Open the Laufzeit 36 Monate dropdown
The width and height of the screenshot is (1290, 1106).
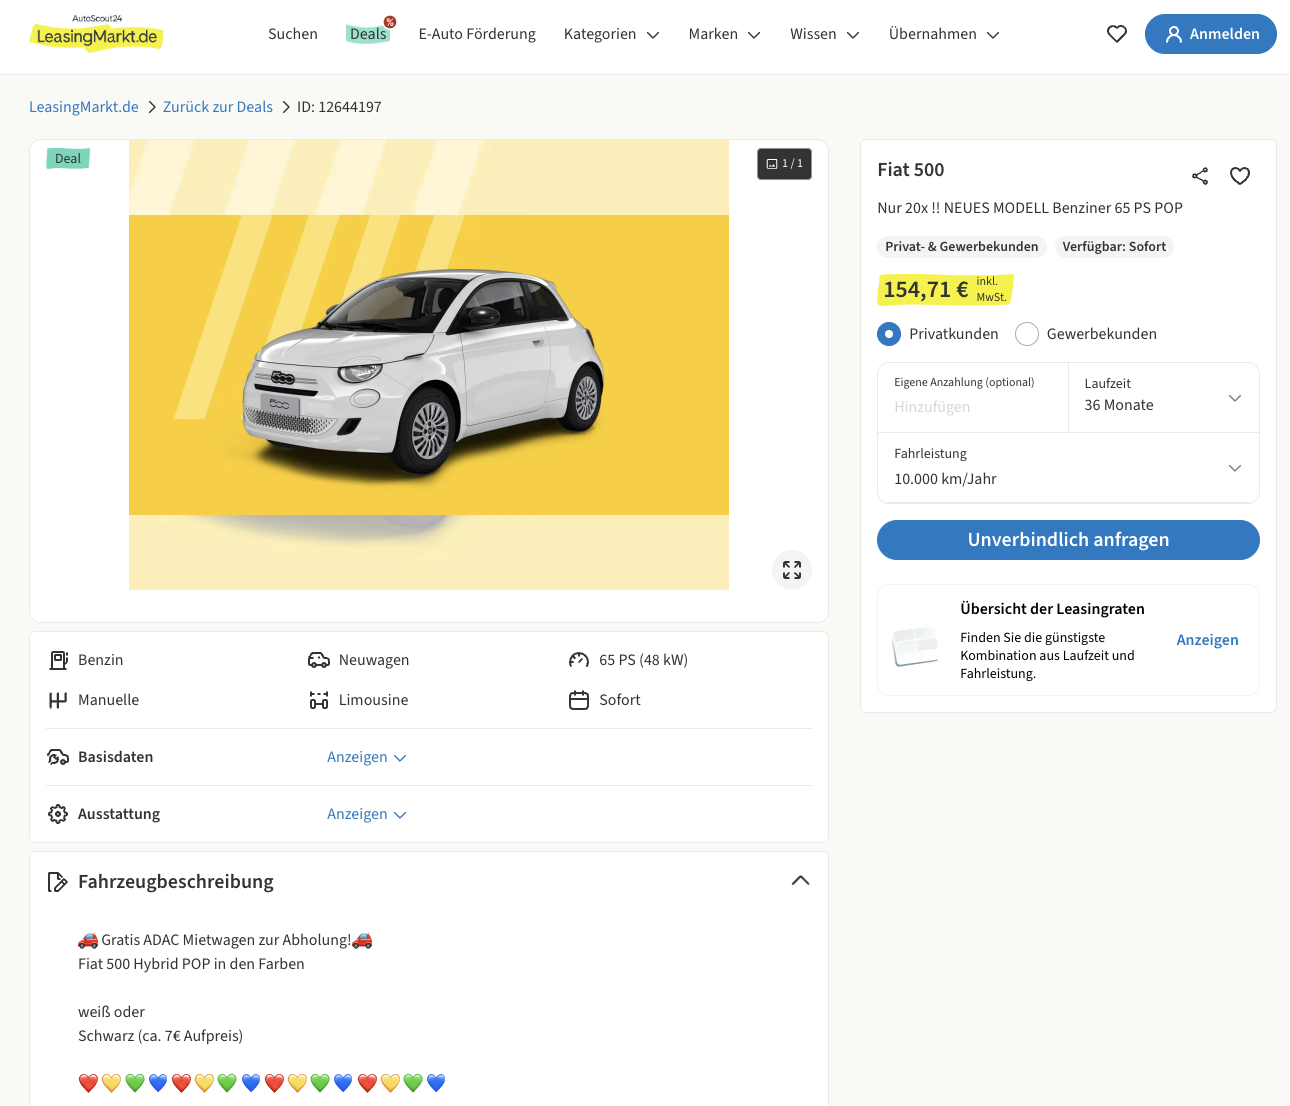(x=1163, y=397)
